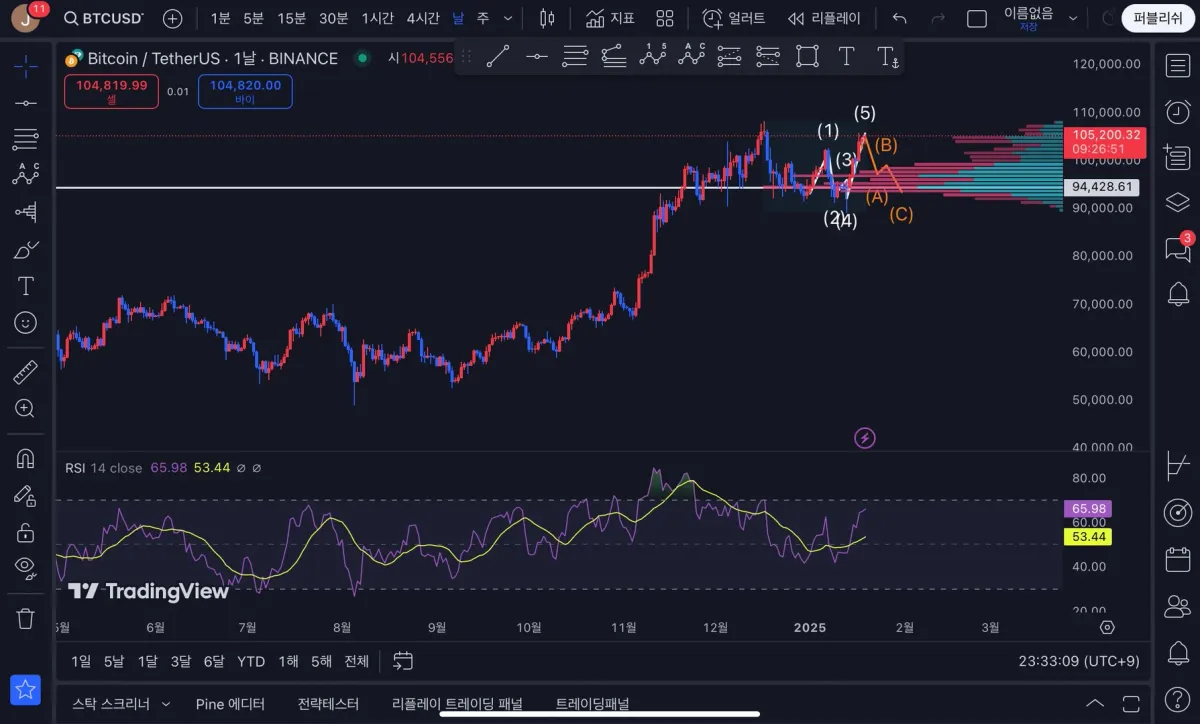Click the trend line tool in floating toolbar

click(x=498, y=57)
